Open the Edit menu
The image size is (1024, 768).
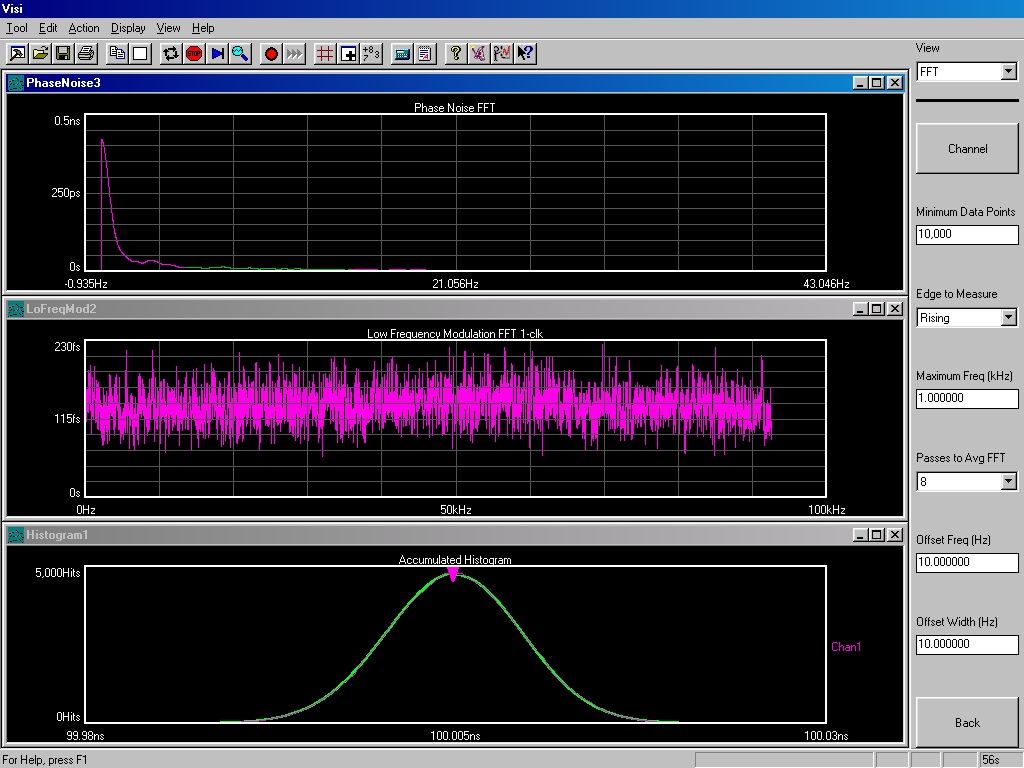[48, 28]
